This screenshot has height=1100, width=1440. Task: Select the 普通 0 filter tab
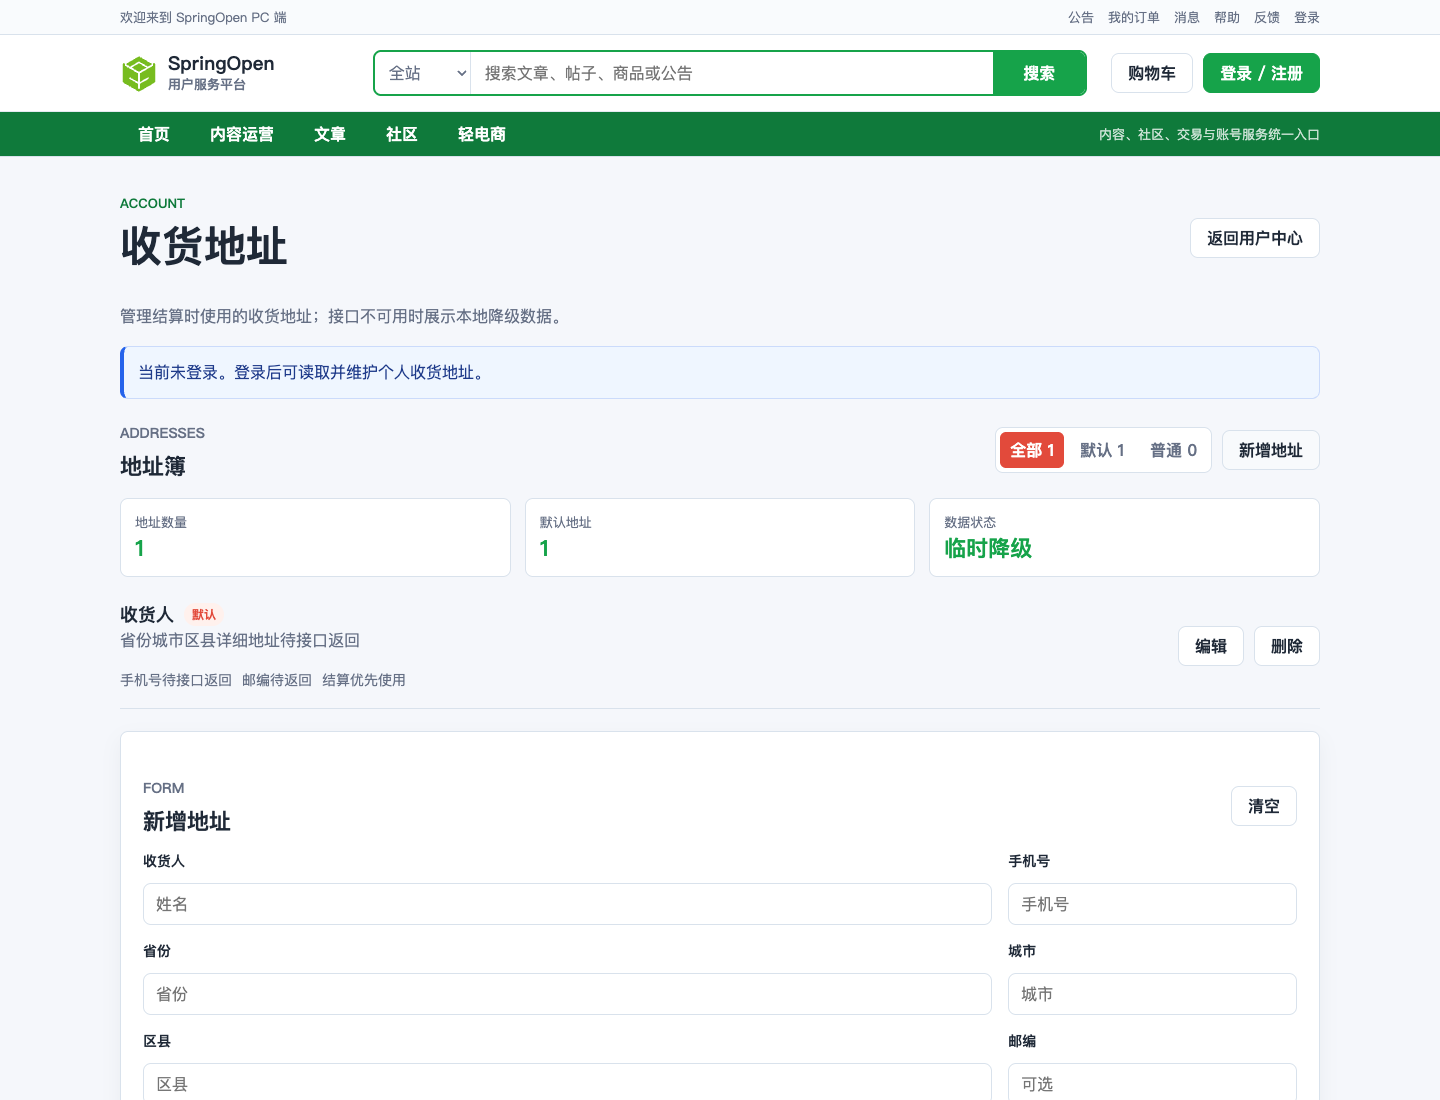click(x=1173, y=450)
